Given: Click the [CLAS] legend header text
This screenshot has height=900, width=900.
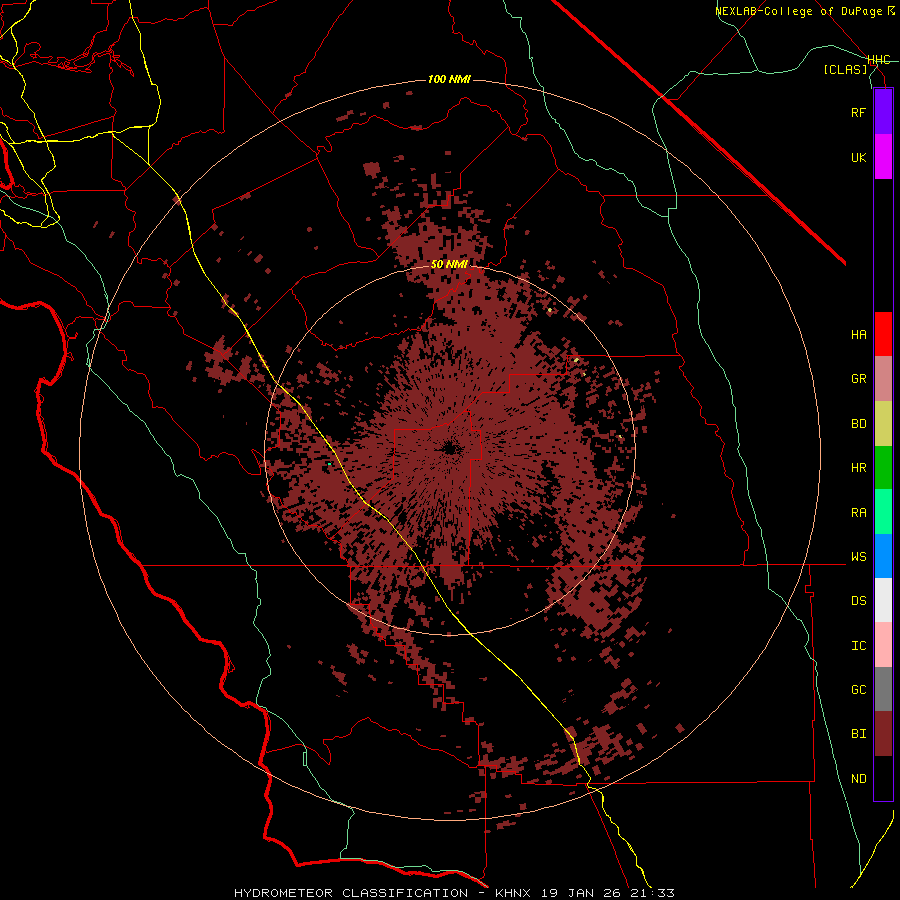Looking at the screenshot, I should point(845,69).
